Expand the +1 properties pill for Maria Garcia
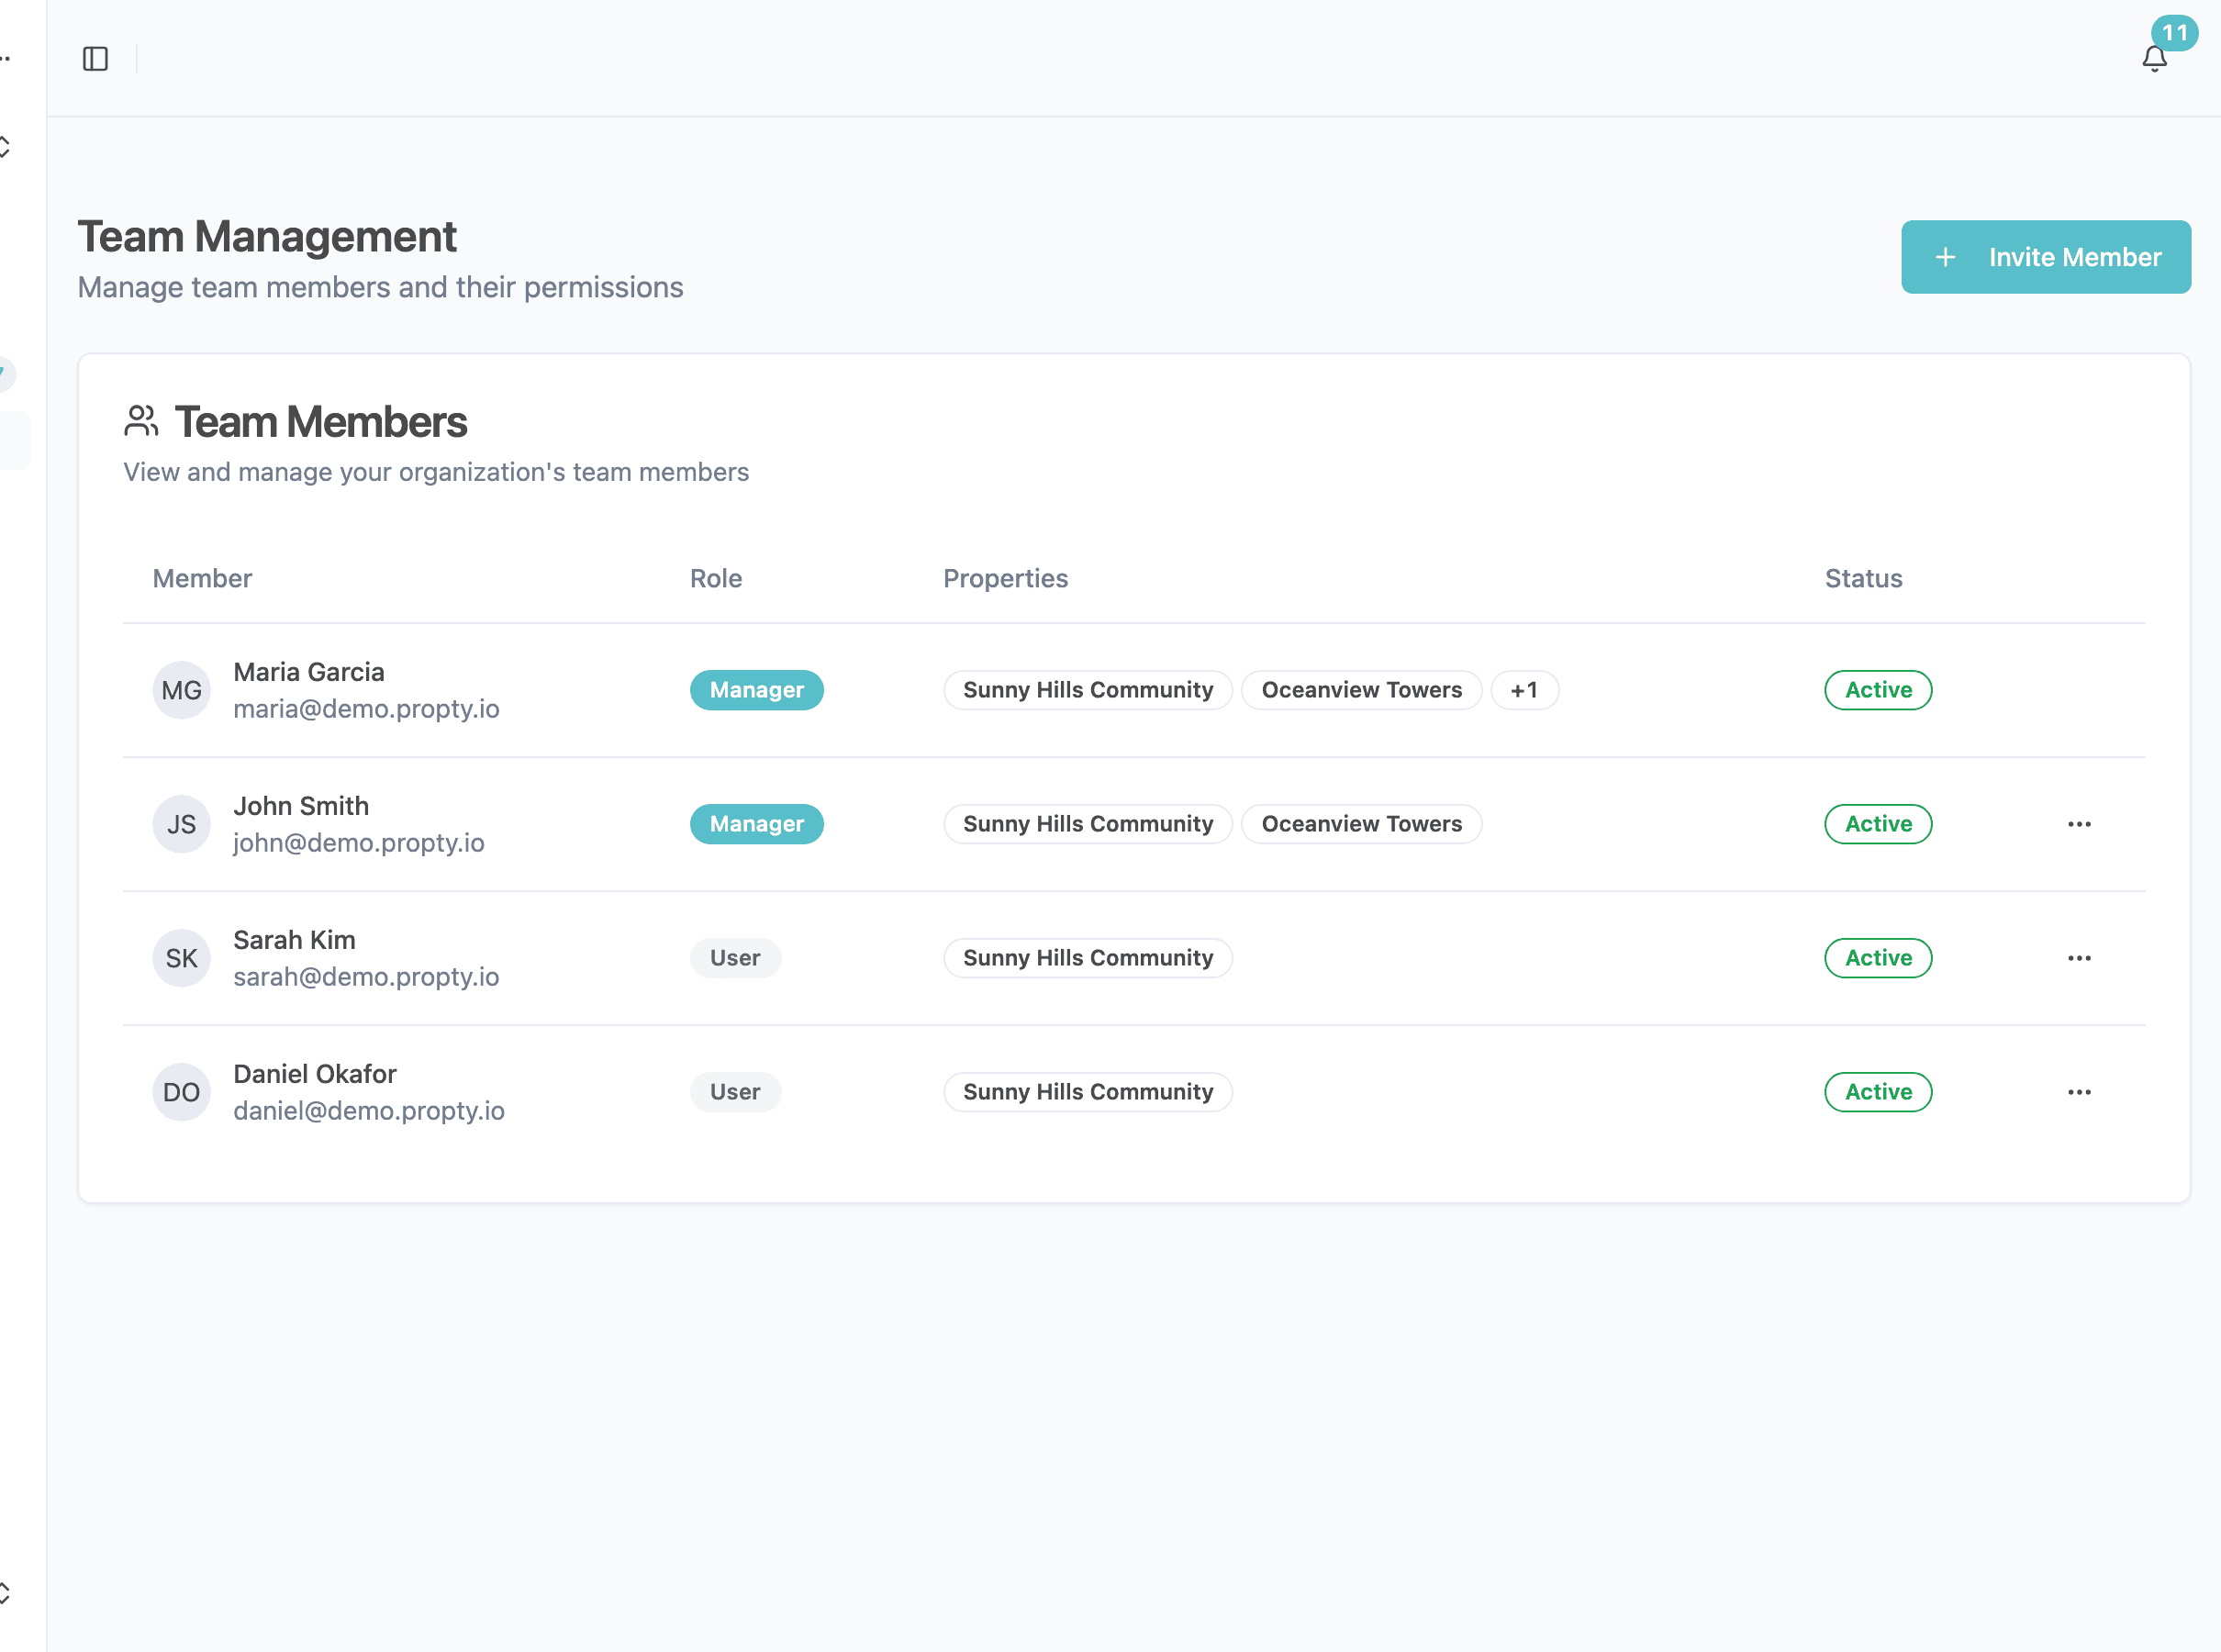 click(x=1525, y=690)
